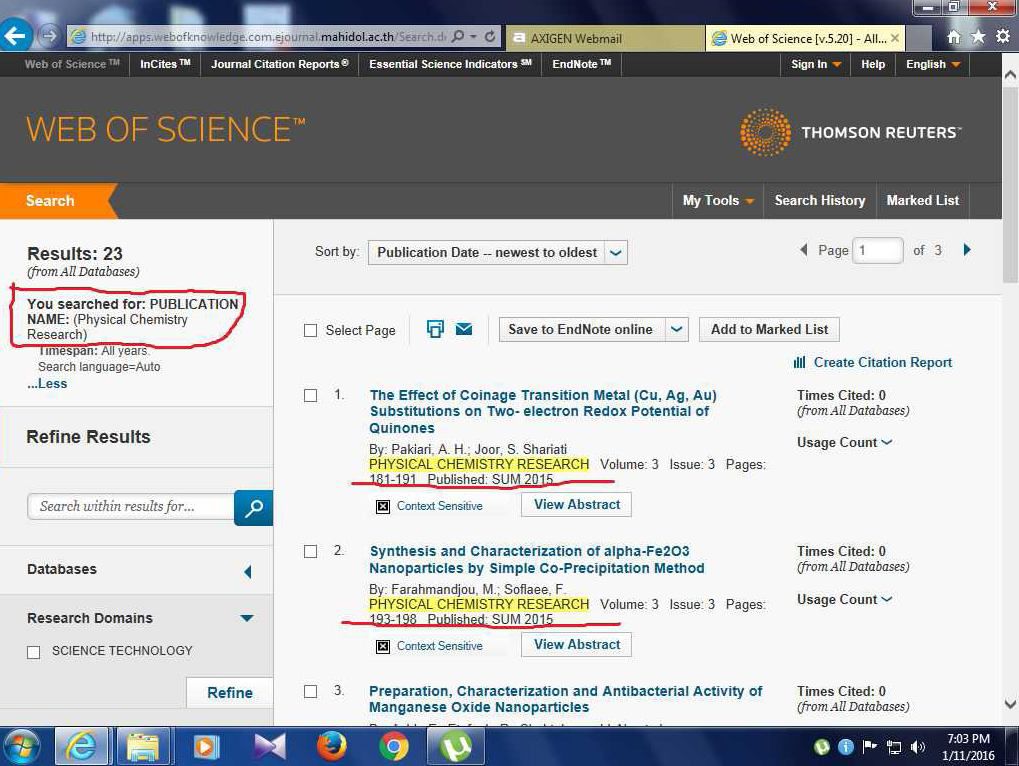Click the print results icon

[x=435, y=329]
